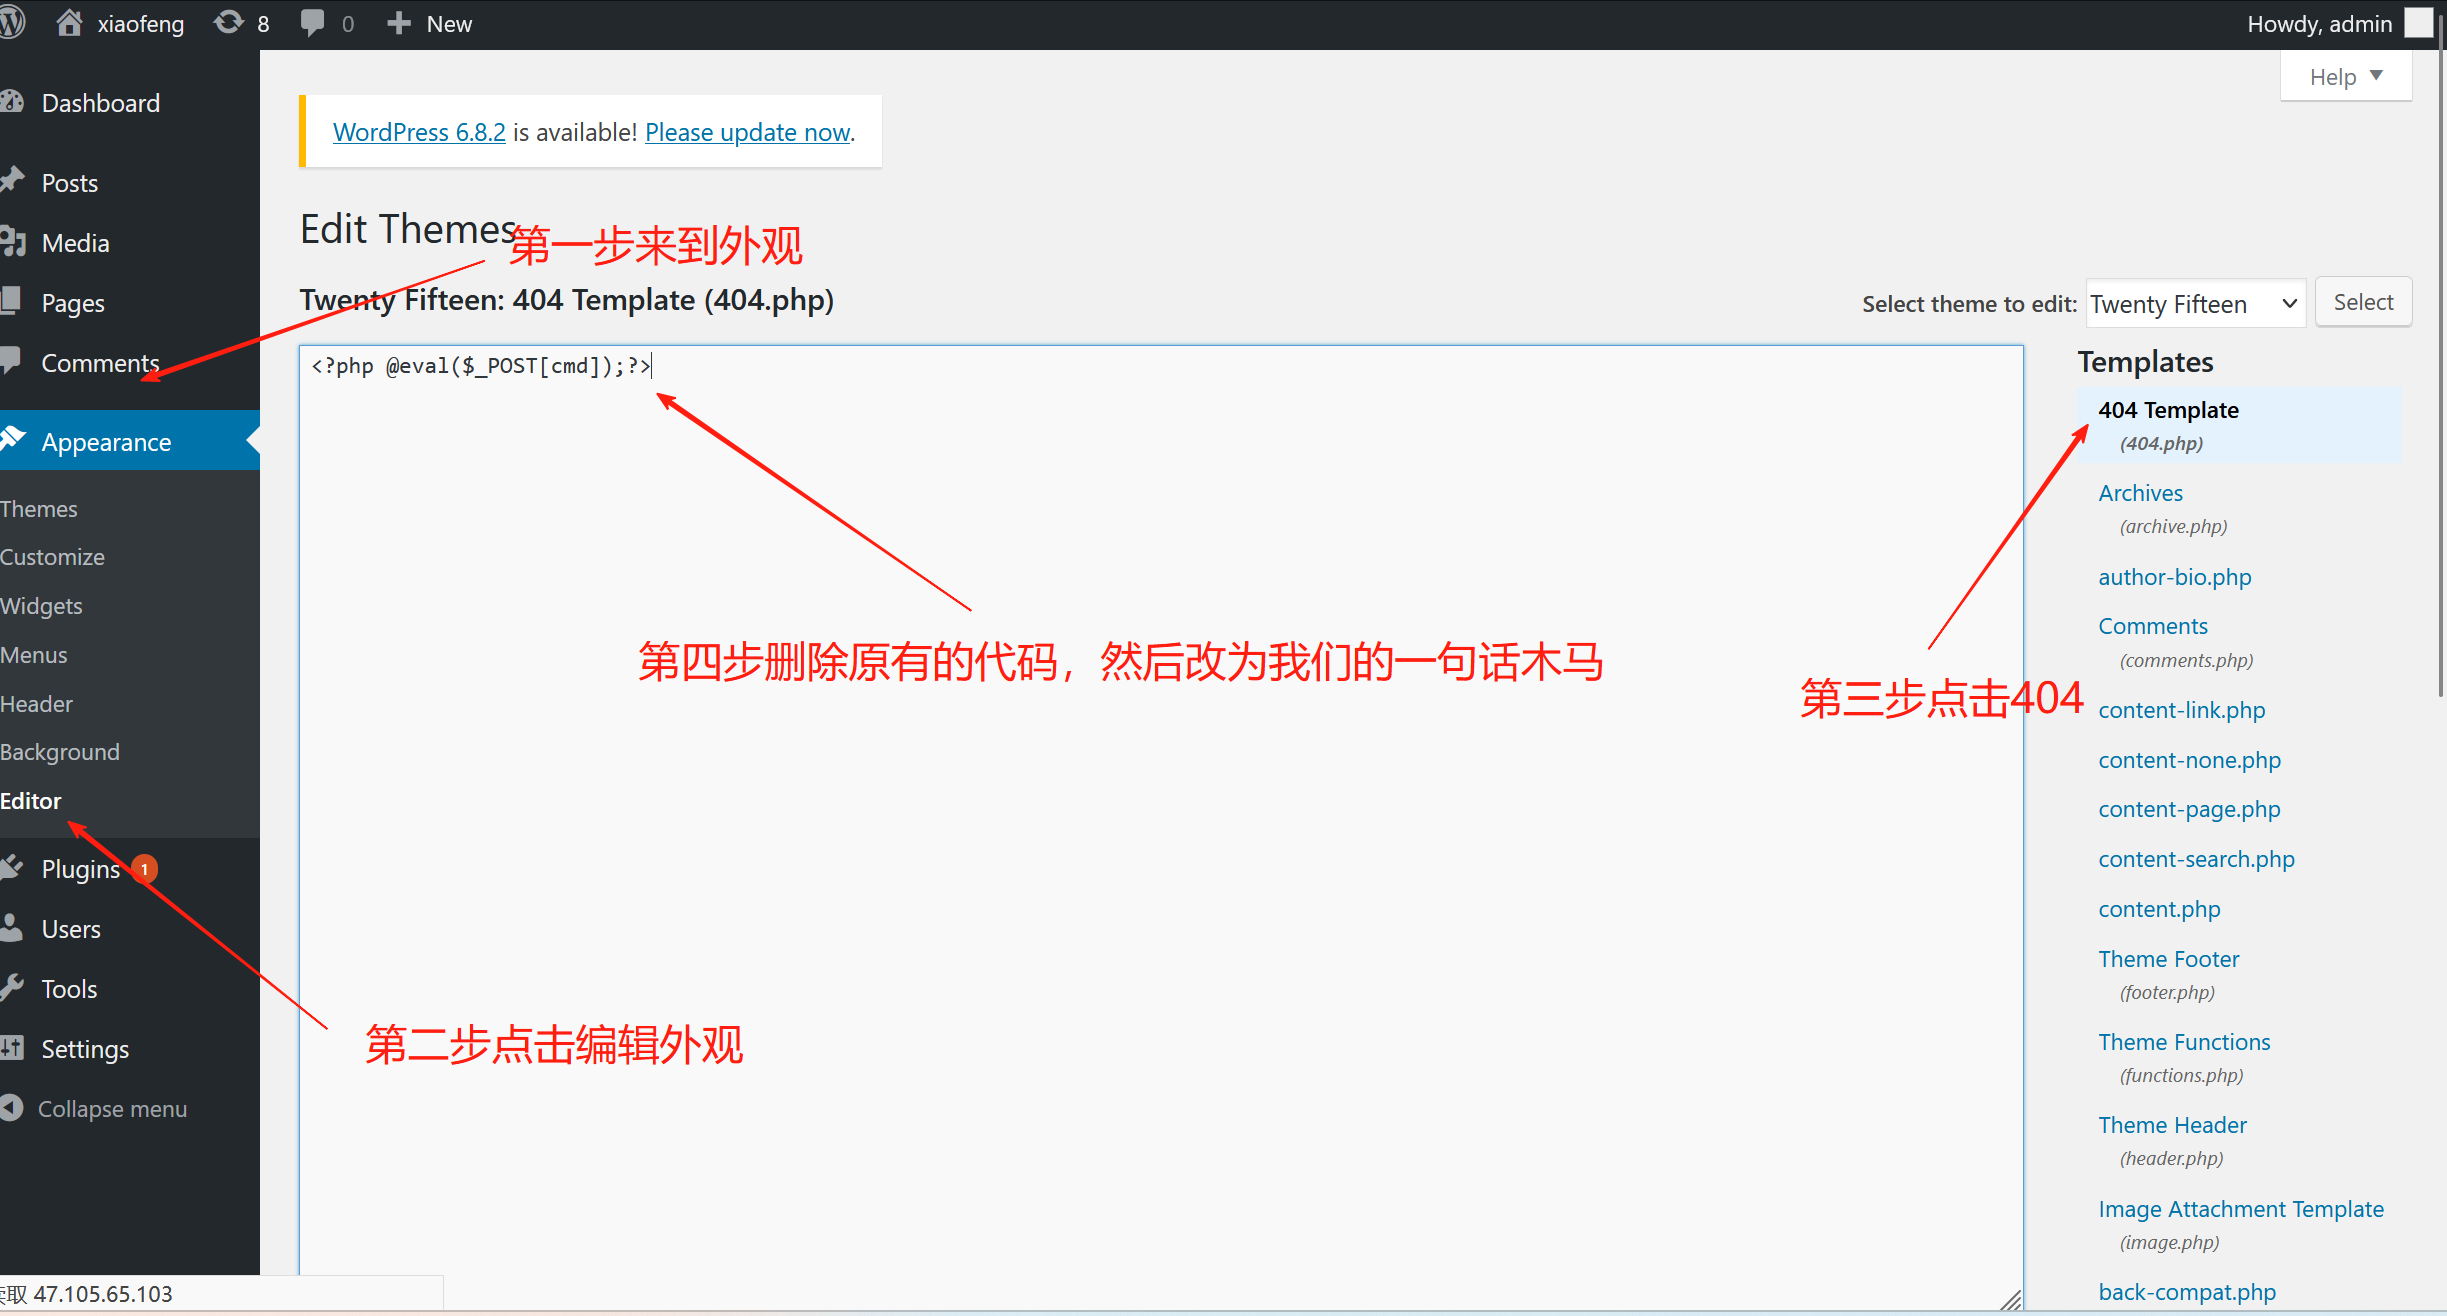Open content-page.php template
The width and height of the screenshot is (2447, 1316).
pos(2190,809)
